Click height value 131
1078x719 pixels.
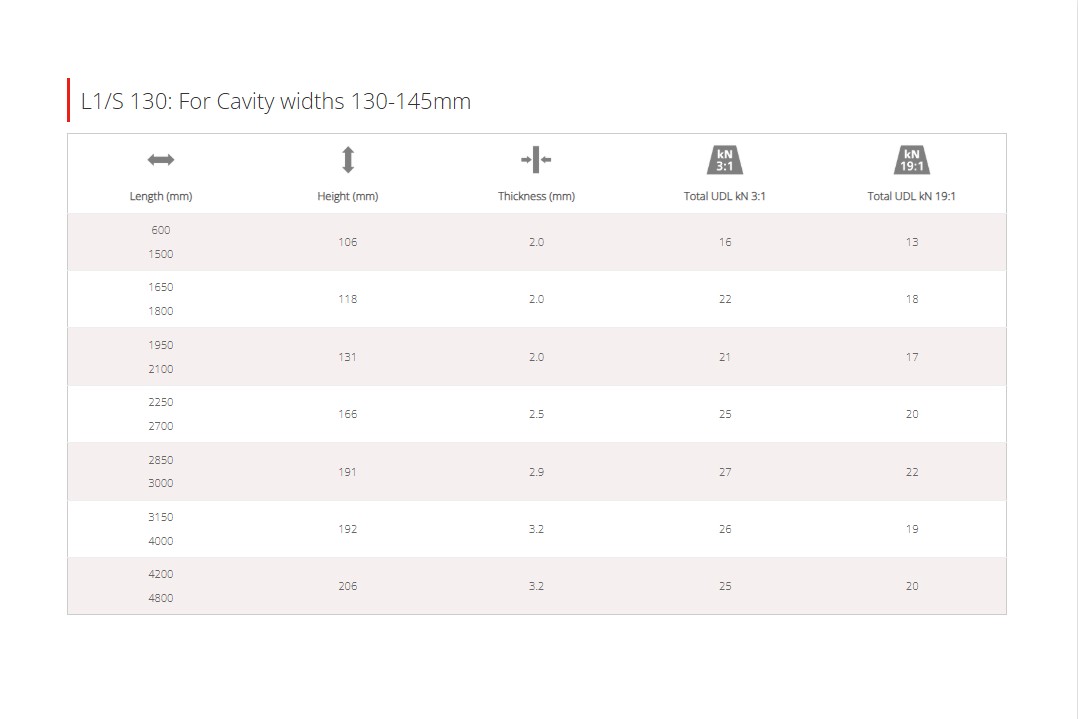point(348,357)
